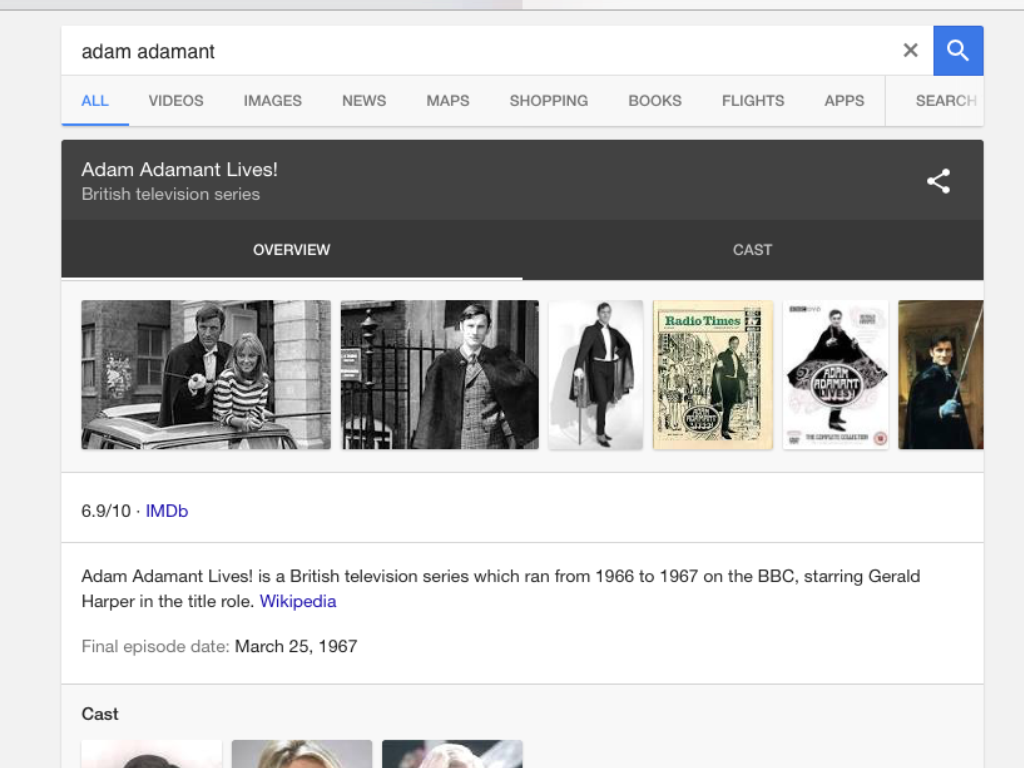Screen dimensions: 1024x768
Task: Open the APPS tab
Action: (x=844, y=101)
